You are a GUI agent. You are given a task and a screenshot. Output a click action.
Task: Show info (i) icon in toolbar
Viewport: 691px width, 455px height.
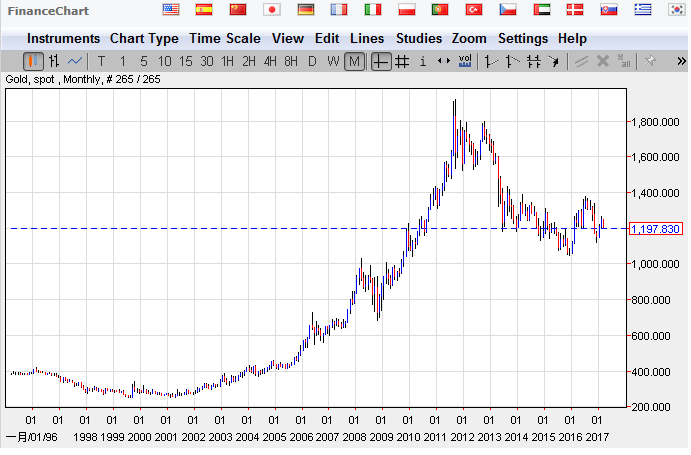click(x=423, y=61)
